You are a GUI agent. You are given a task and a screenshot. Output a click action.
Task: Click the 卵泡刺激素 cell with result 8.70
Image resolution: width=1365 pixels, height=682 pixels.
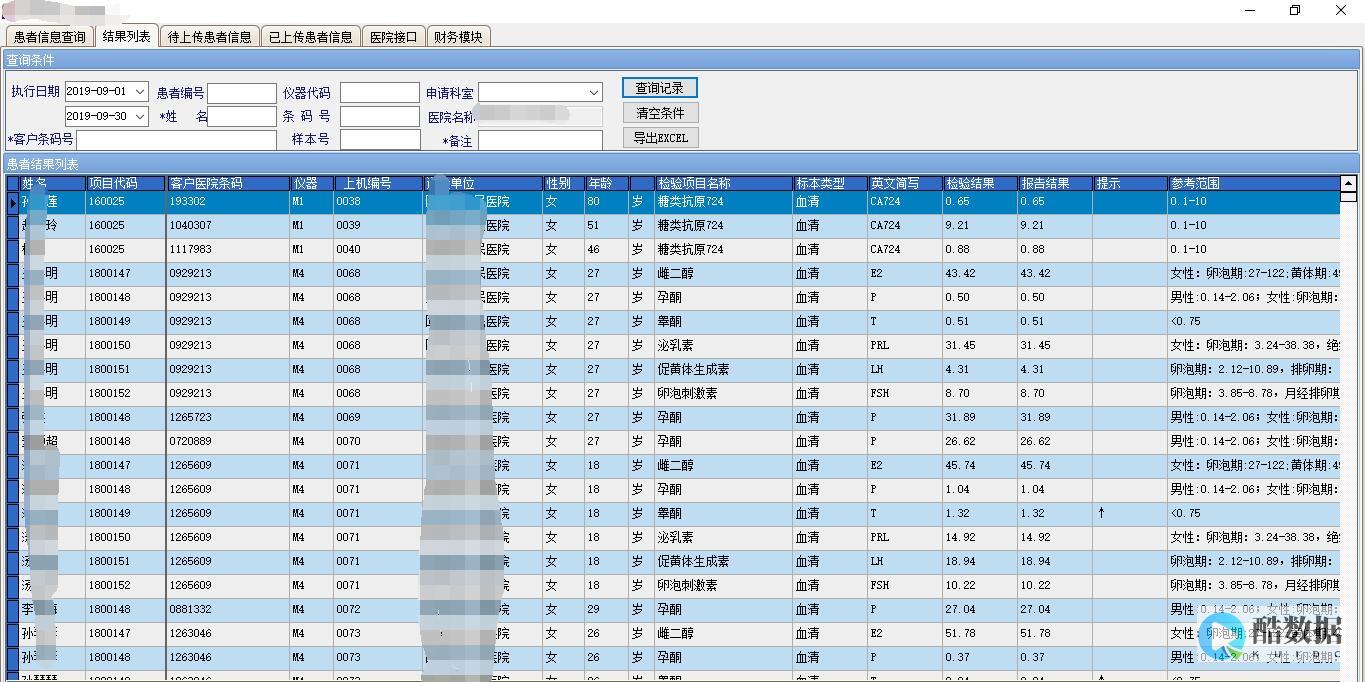723,393
